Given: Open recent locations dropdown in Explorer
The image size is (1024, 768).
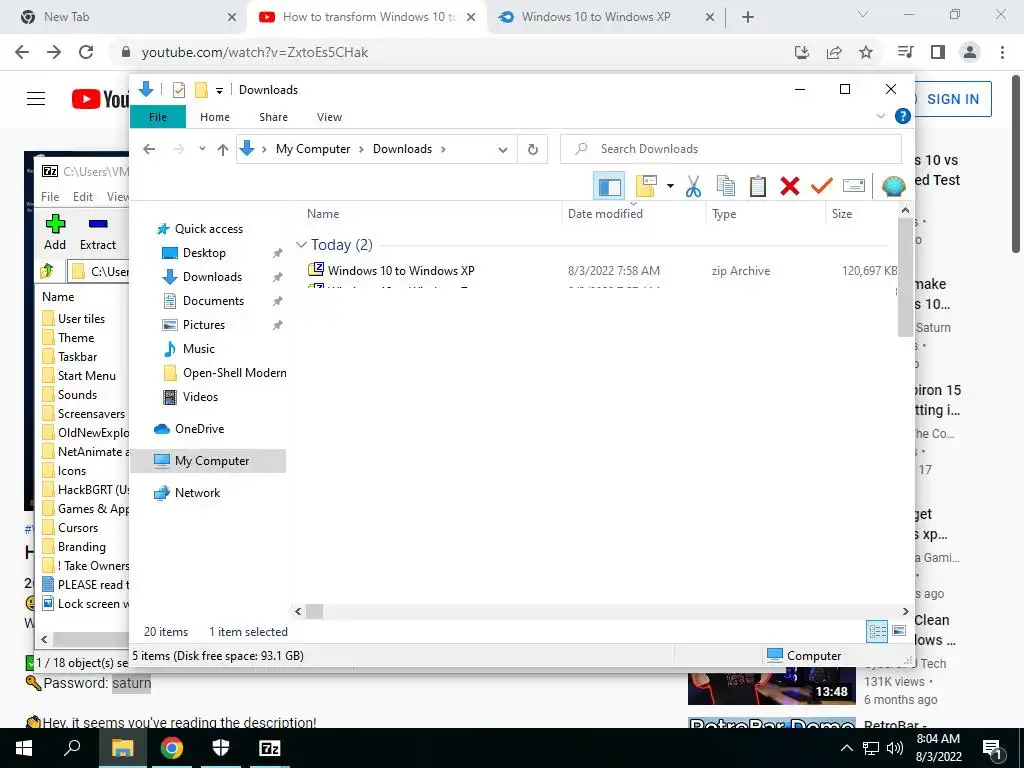Looking at the screenshot, I should (202, 149).
